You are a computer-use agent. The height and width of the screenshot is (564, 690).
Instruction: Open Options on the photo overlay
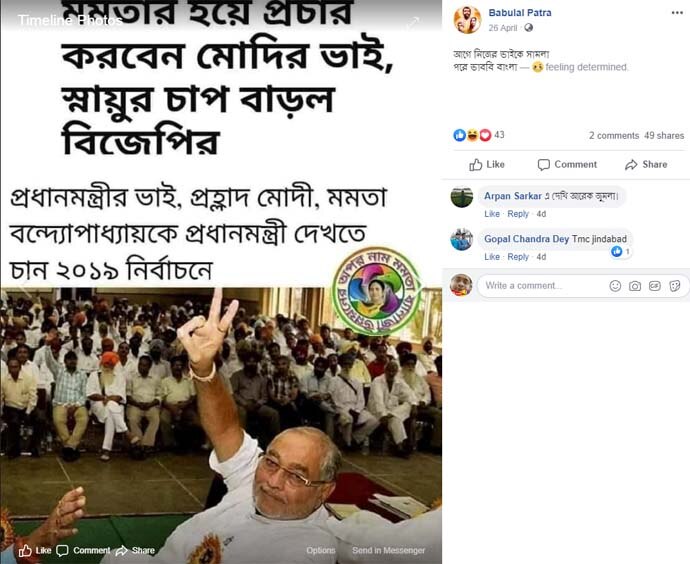tap(321, 550)
